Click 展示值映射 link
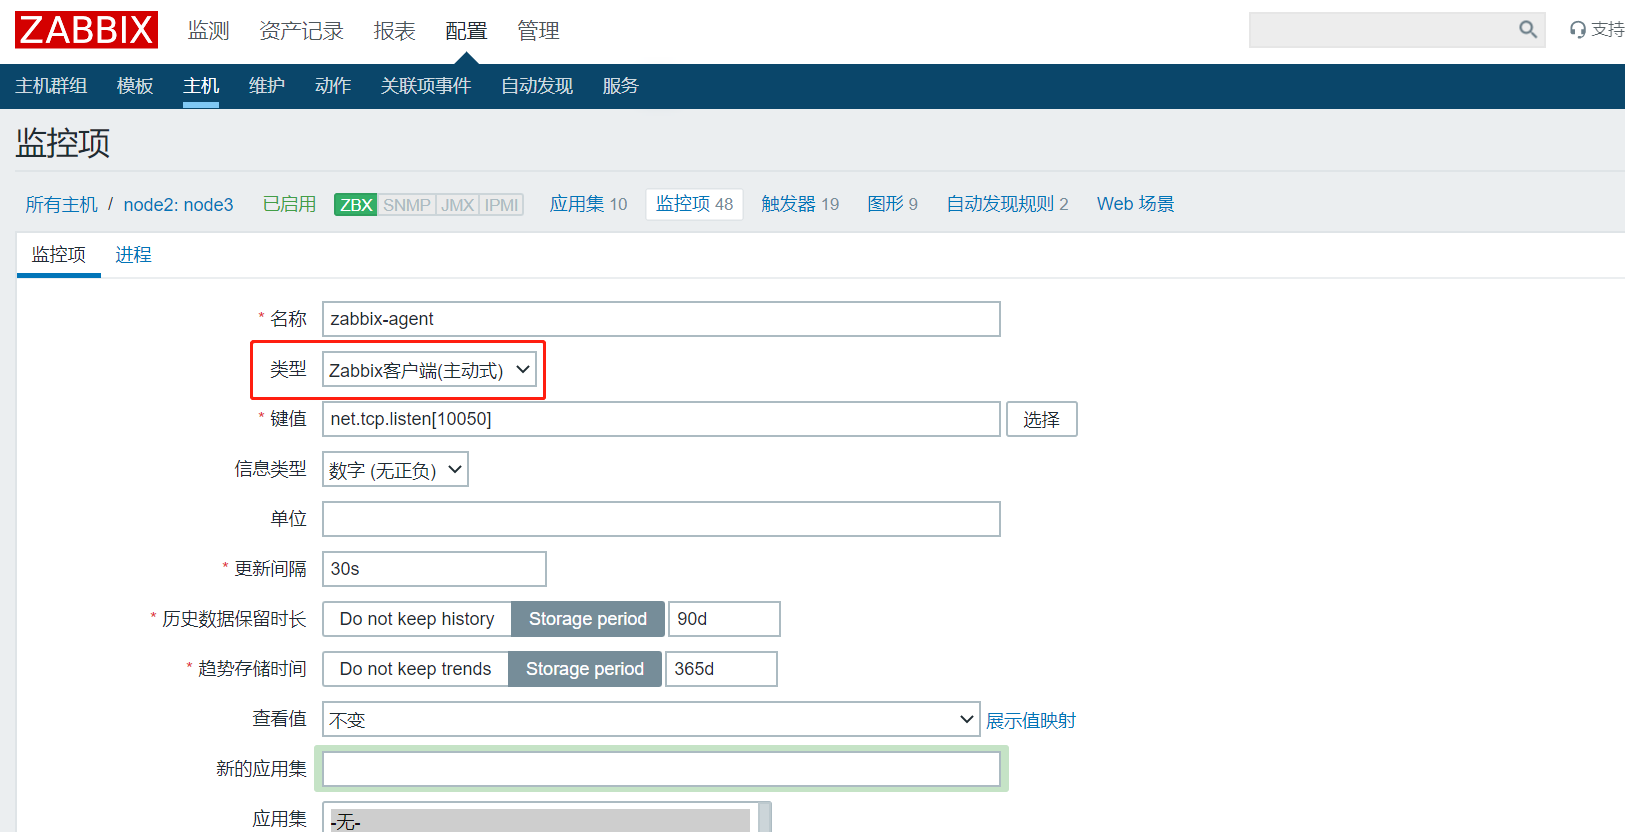Image resolution: width=1625 pixels, height=832 pixels. pyautogui.click(x=1031, y=720)
